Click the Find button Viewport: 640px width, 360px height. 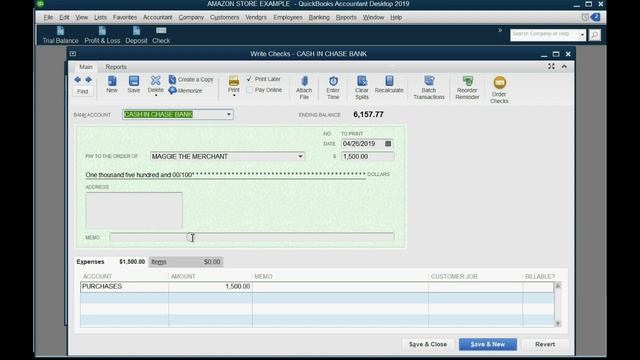pyautogui.click(x=82, y=91)
